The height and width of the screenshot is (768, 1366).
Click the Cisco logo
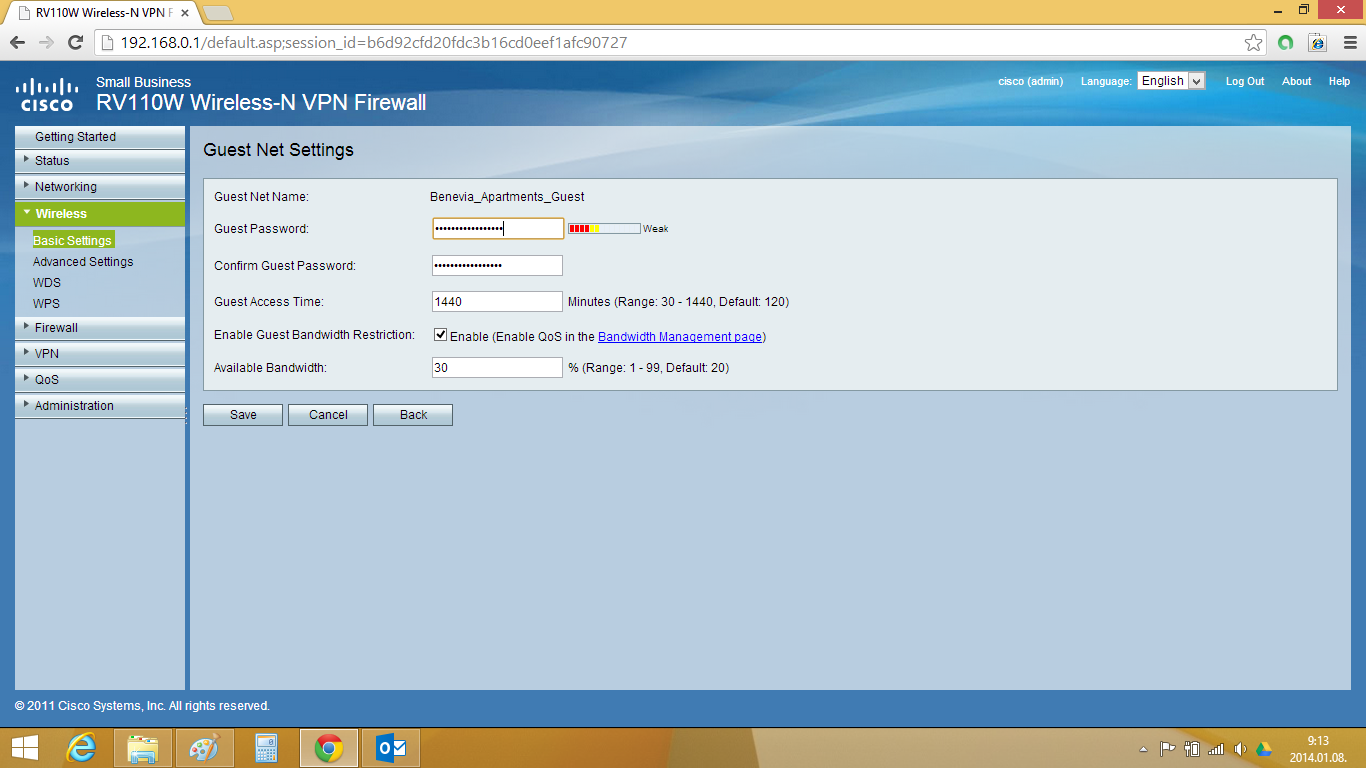[x=46, y=93]
